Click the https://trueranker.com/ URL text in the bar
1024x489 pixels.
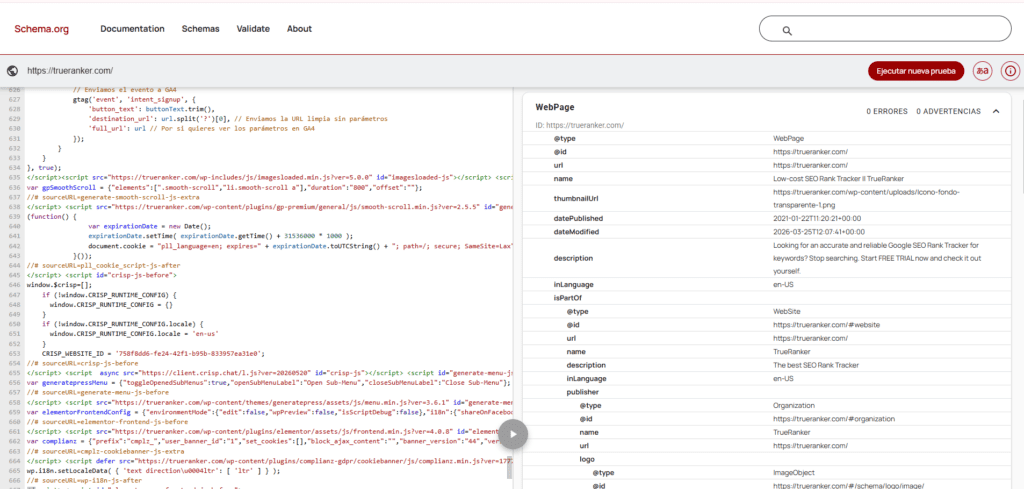click(x=70, y=71)
